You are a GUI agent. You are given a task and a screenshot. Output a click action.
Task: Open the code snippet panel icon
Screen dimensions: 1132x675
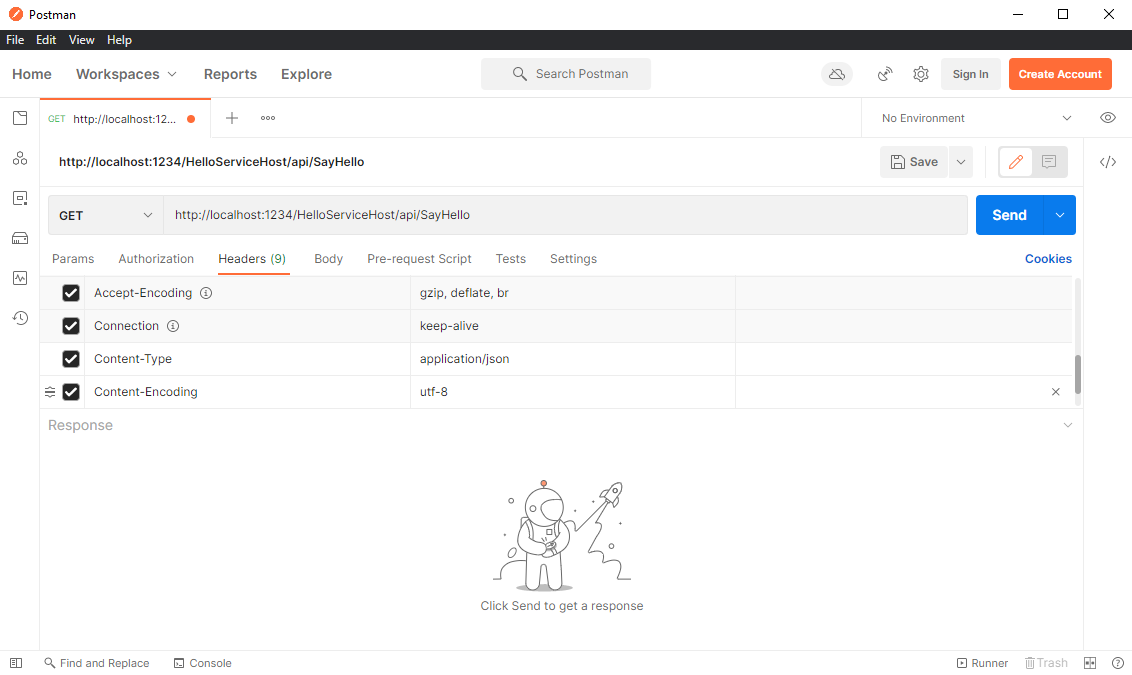pyautogui.click(x=1107, y=162)
